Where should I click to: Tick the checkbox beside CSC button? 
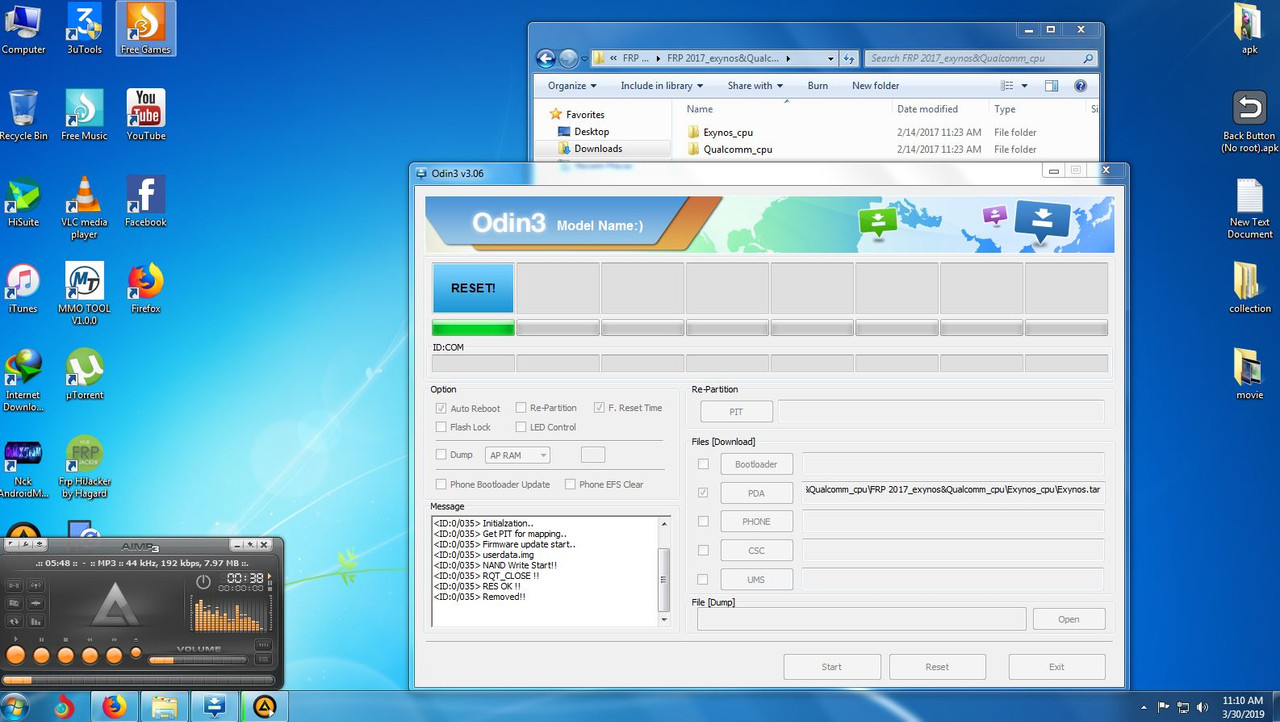(x=703, y=550)
